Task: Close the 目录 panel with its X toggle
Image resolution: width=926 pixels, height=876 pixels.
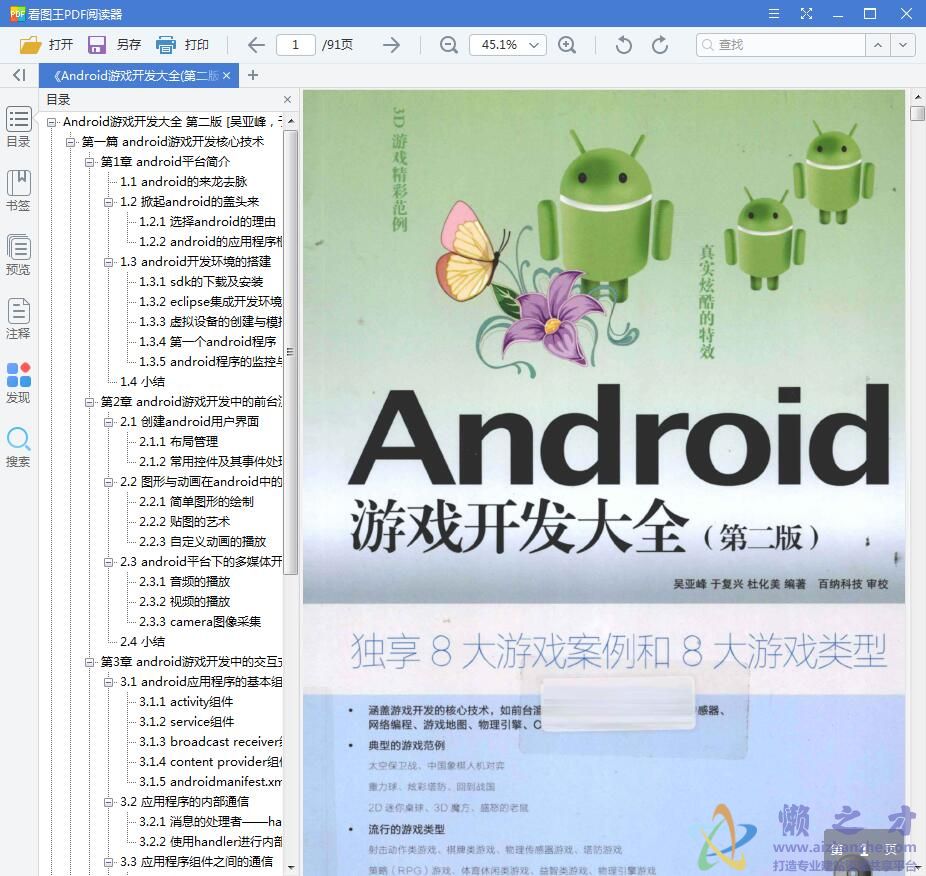Action: [x=286, y=99]
